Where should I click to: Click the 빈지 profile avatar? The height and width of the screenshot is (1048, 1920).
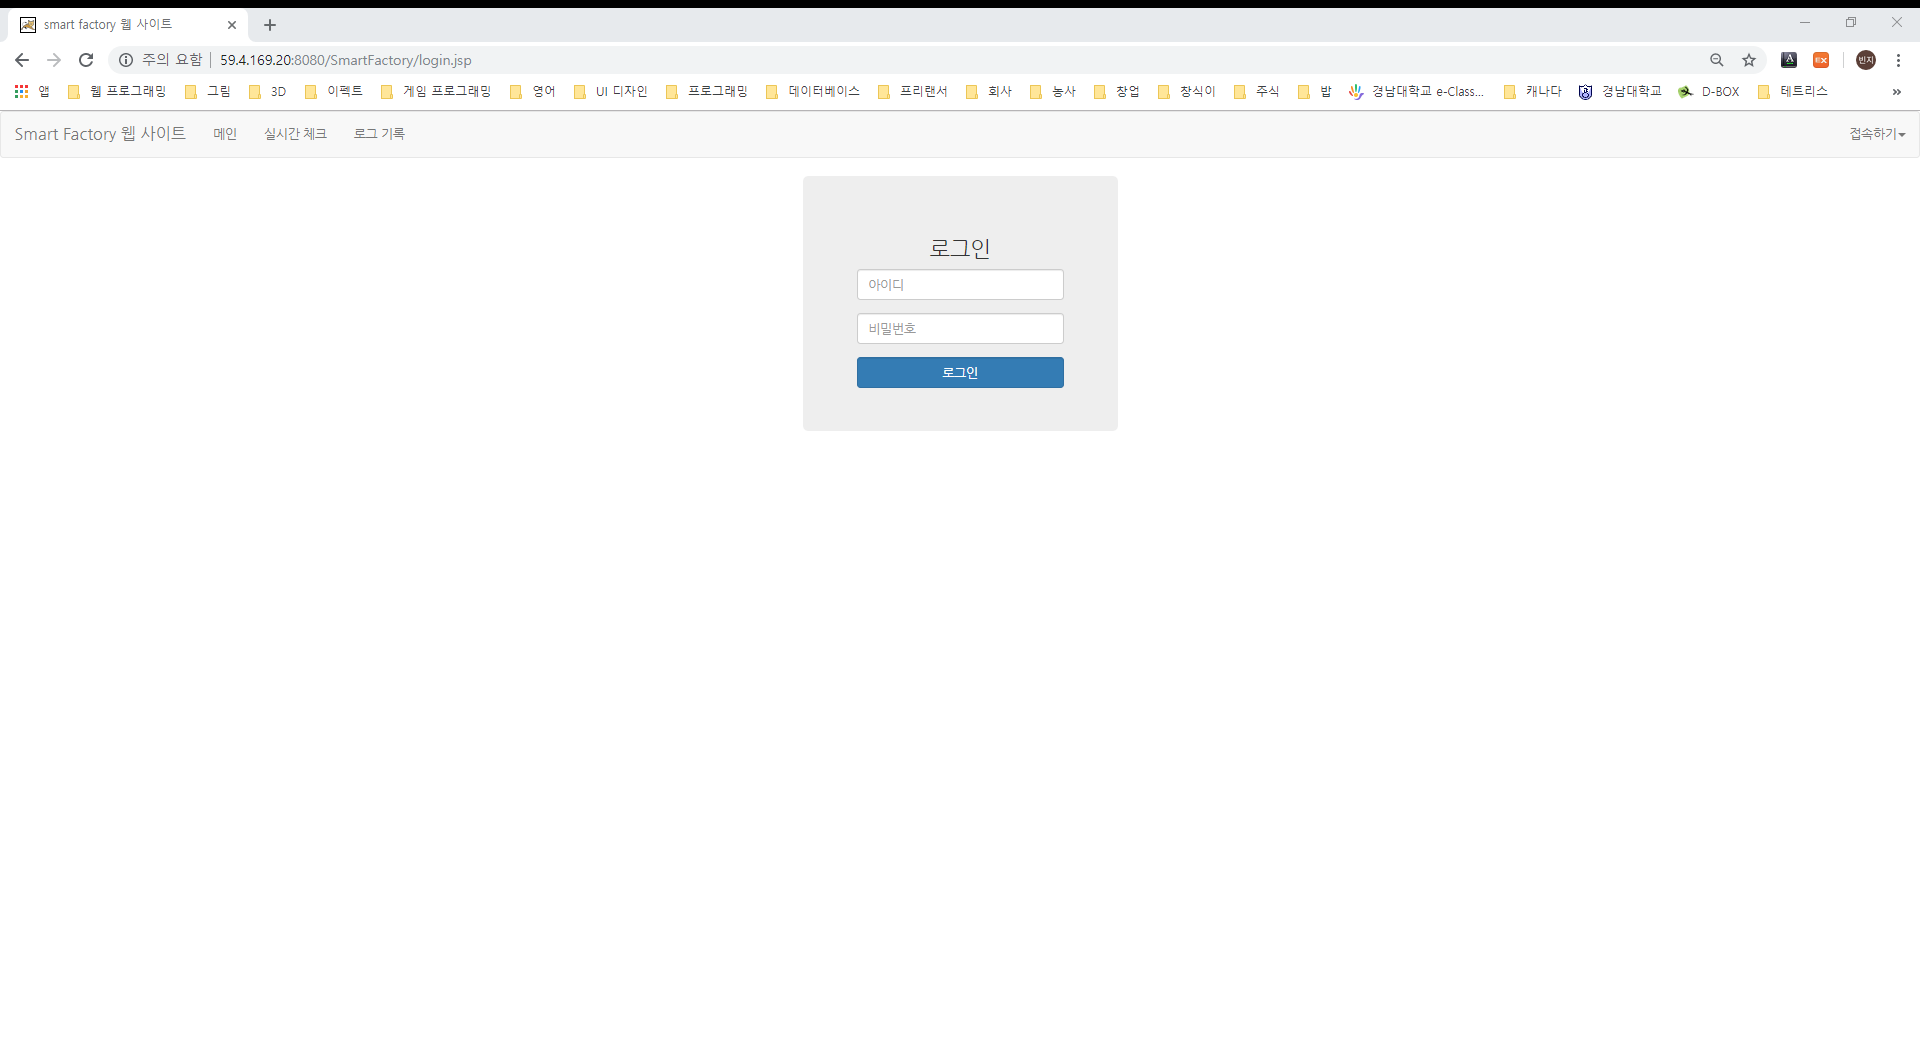[x=1866, y=60]
